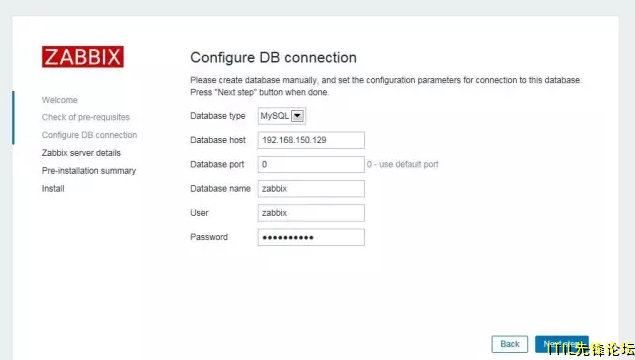Click the ZABBIX logo

point(83,57)
